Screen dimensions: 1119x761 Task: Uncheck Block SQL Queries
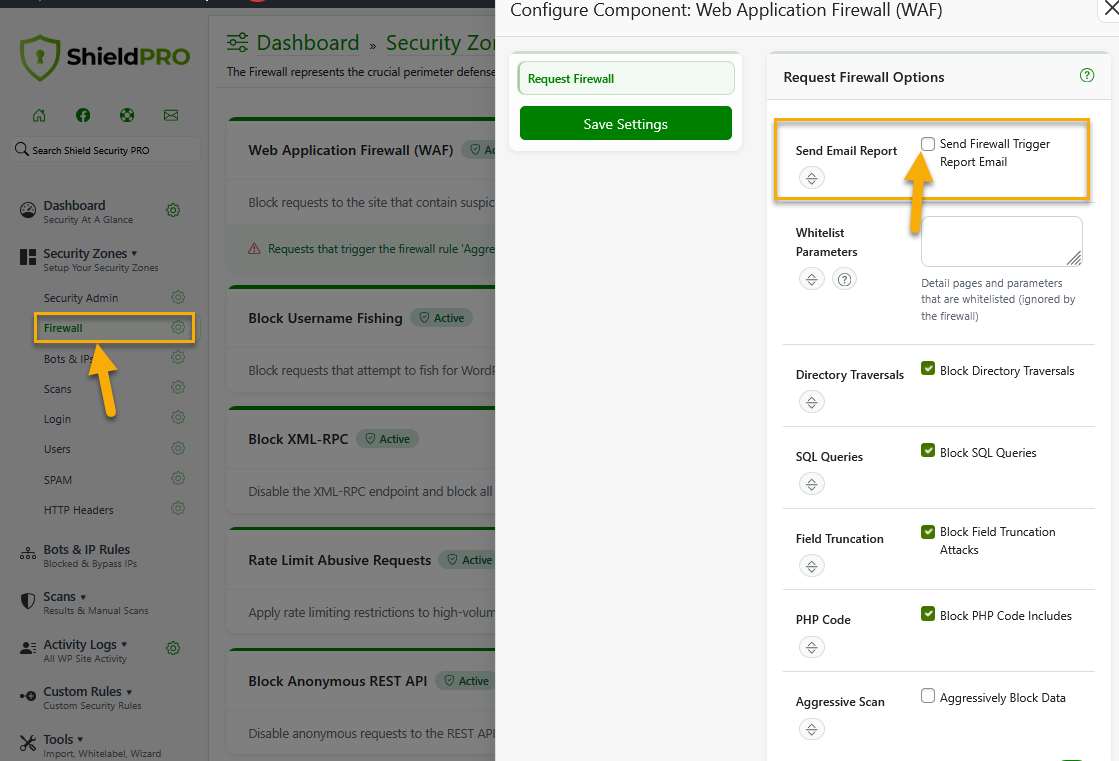pyautogui.click(x=928, y=450)
